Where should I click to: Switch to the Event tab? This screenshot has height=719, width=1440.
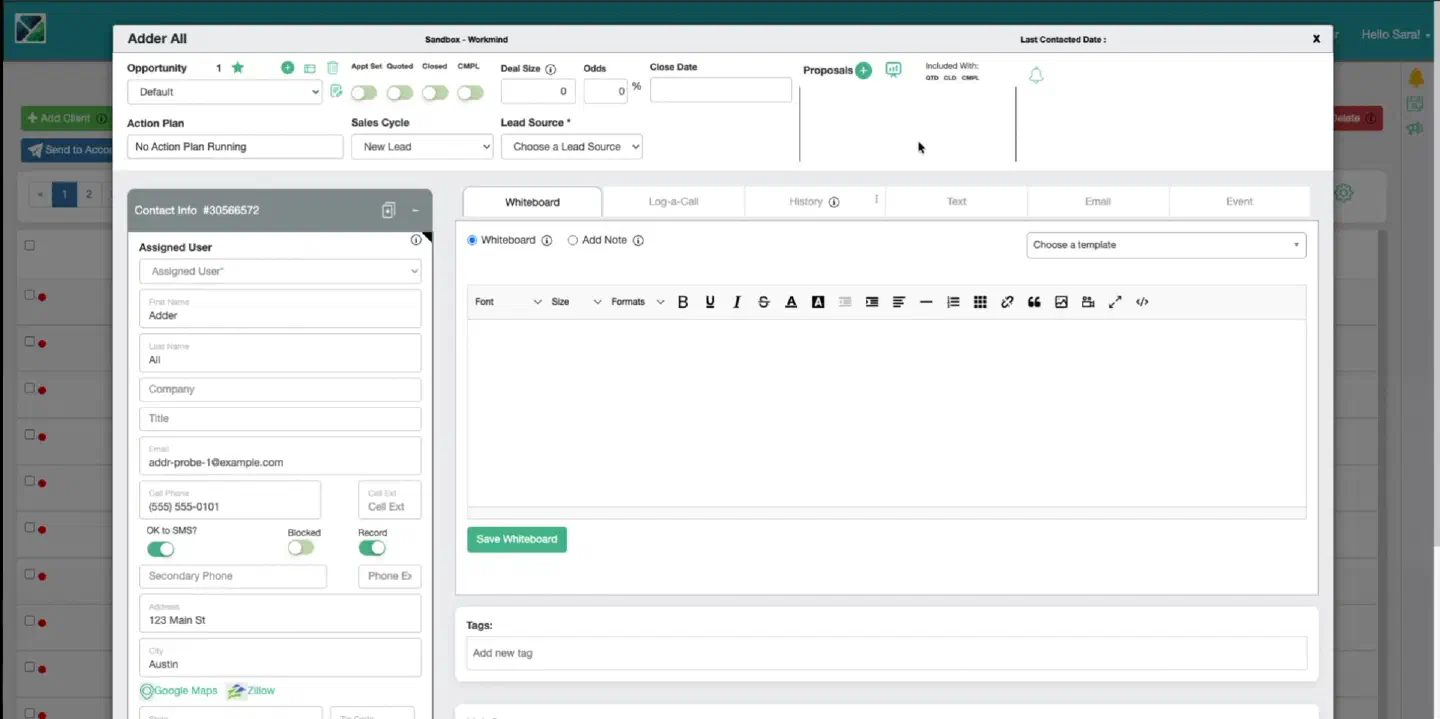[1239, 202]
